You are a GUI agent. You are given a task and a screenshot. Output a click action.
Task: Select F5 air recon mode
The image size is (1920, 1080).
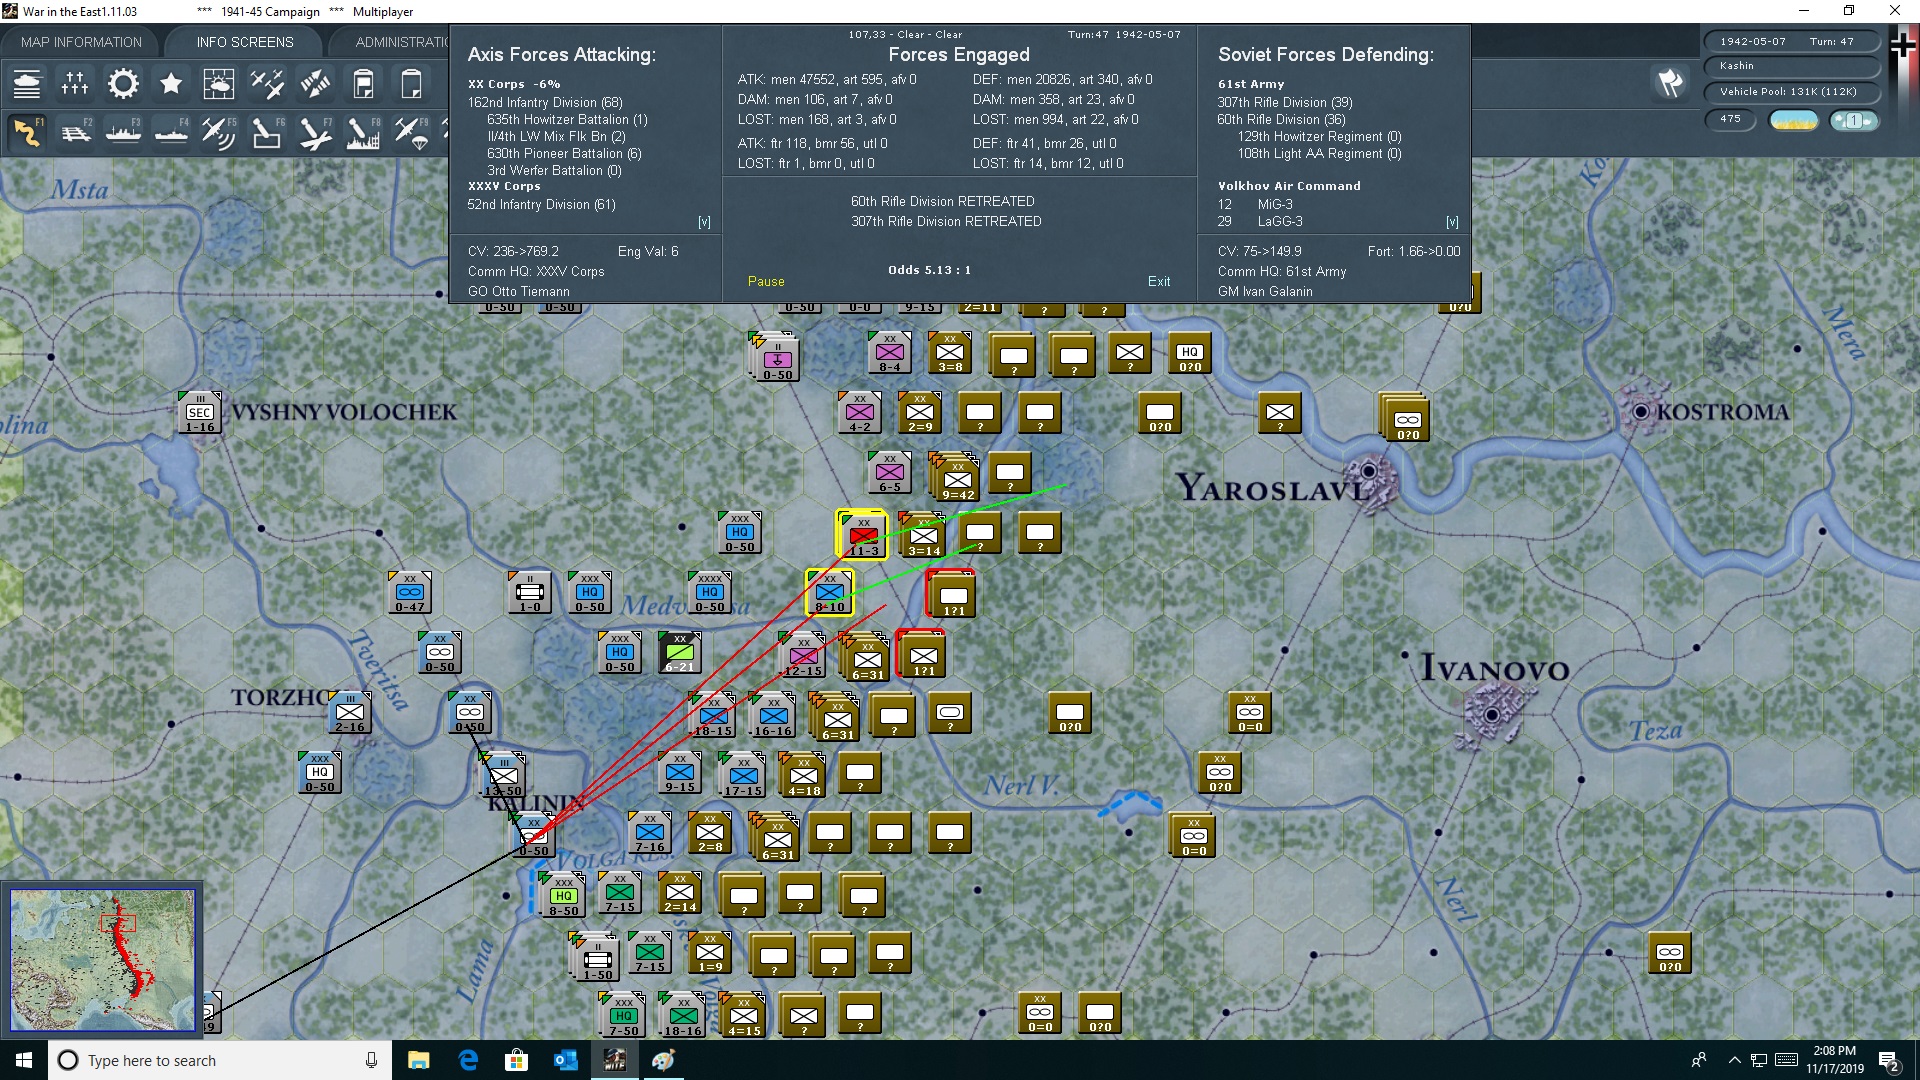tap(219, 133)
